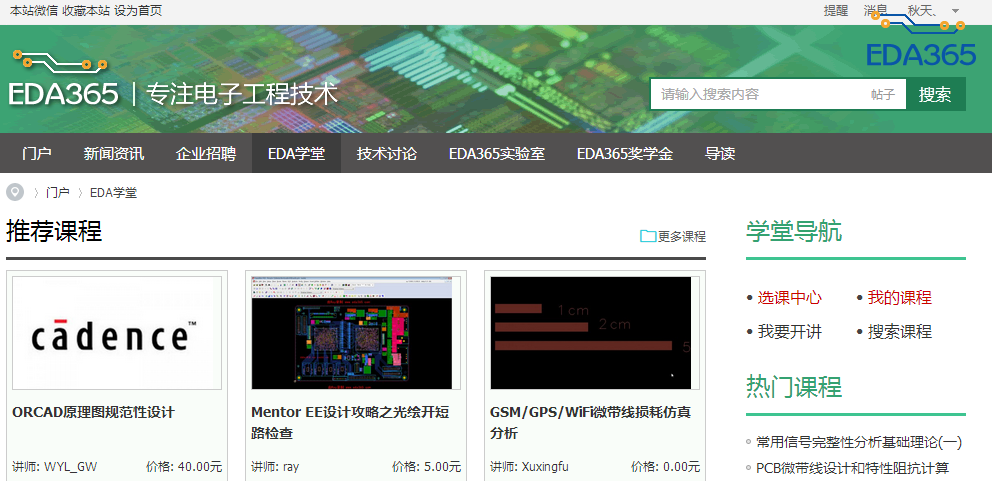Click the 秋天 username link
The width and height of the screenshot is (992, 481).
(922, 11)
